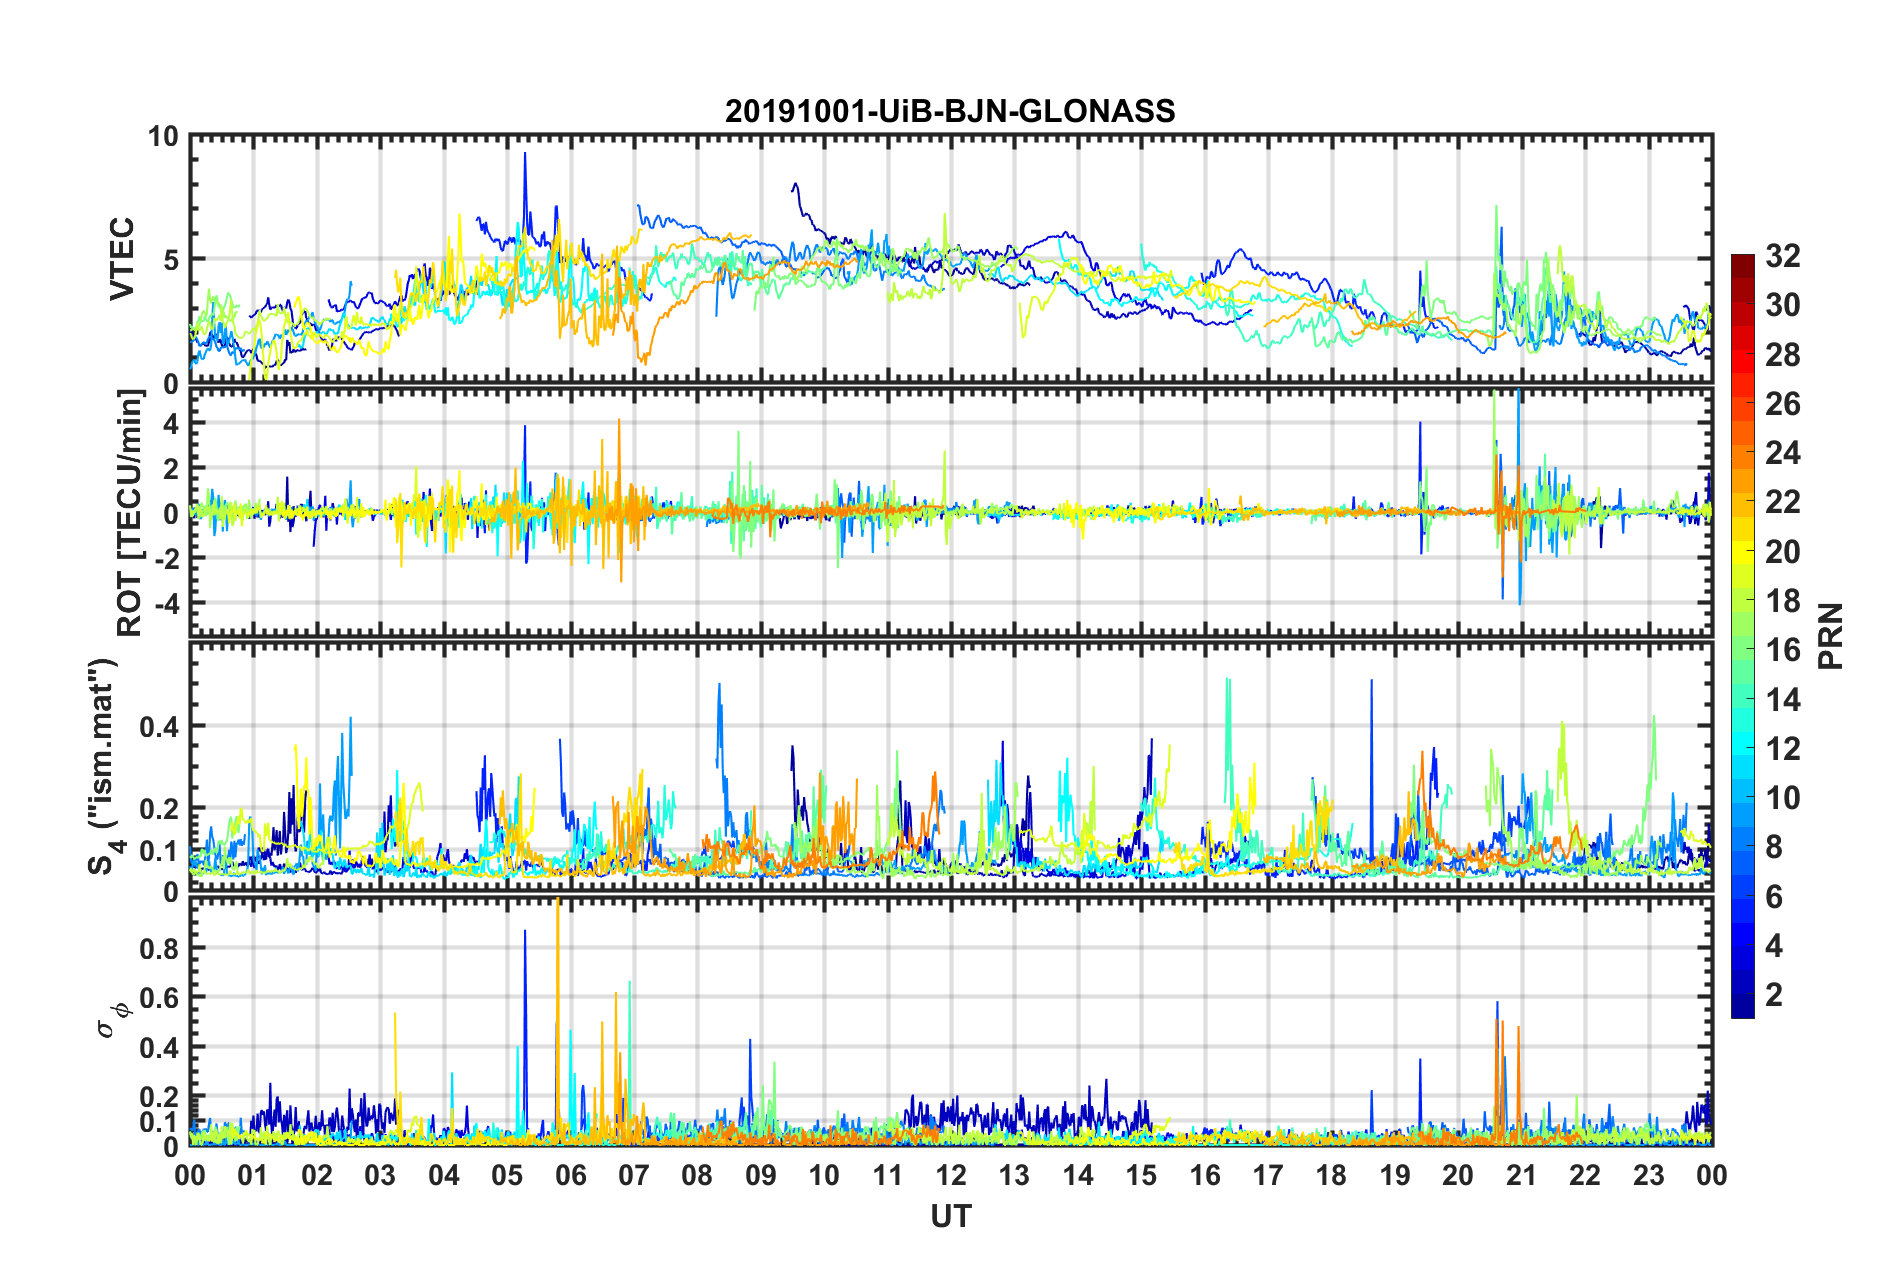Click x-axis tick label 09

[x=761, y=1175]
